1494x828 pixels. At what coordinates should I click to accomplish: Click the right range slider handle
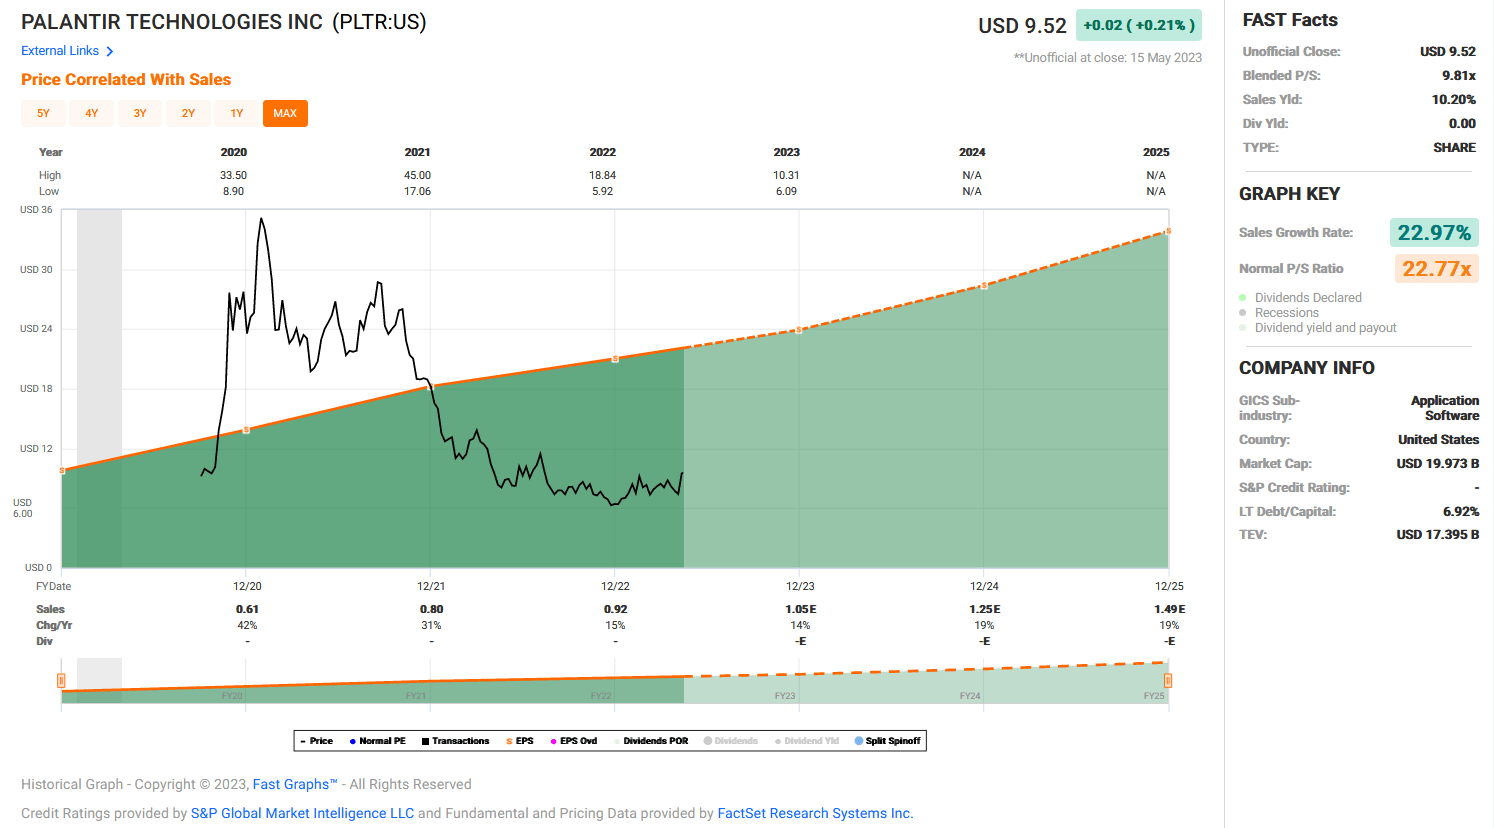tap(1167, 681)
